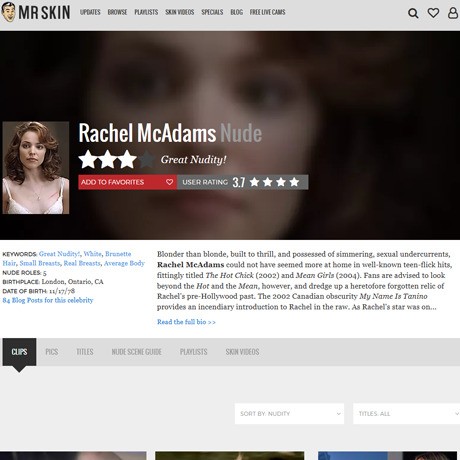Open favorites heart icon in header
The height and width of the screenshot is (460, 460).
[433, 13]
